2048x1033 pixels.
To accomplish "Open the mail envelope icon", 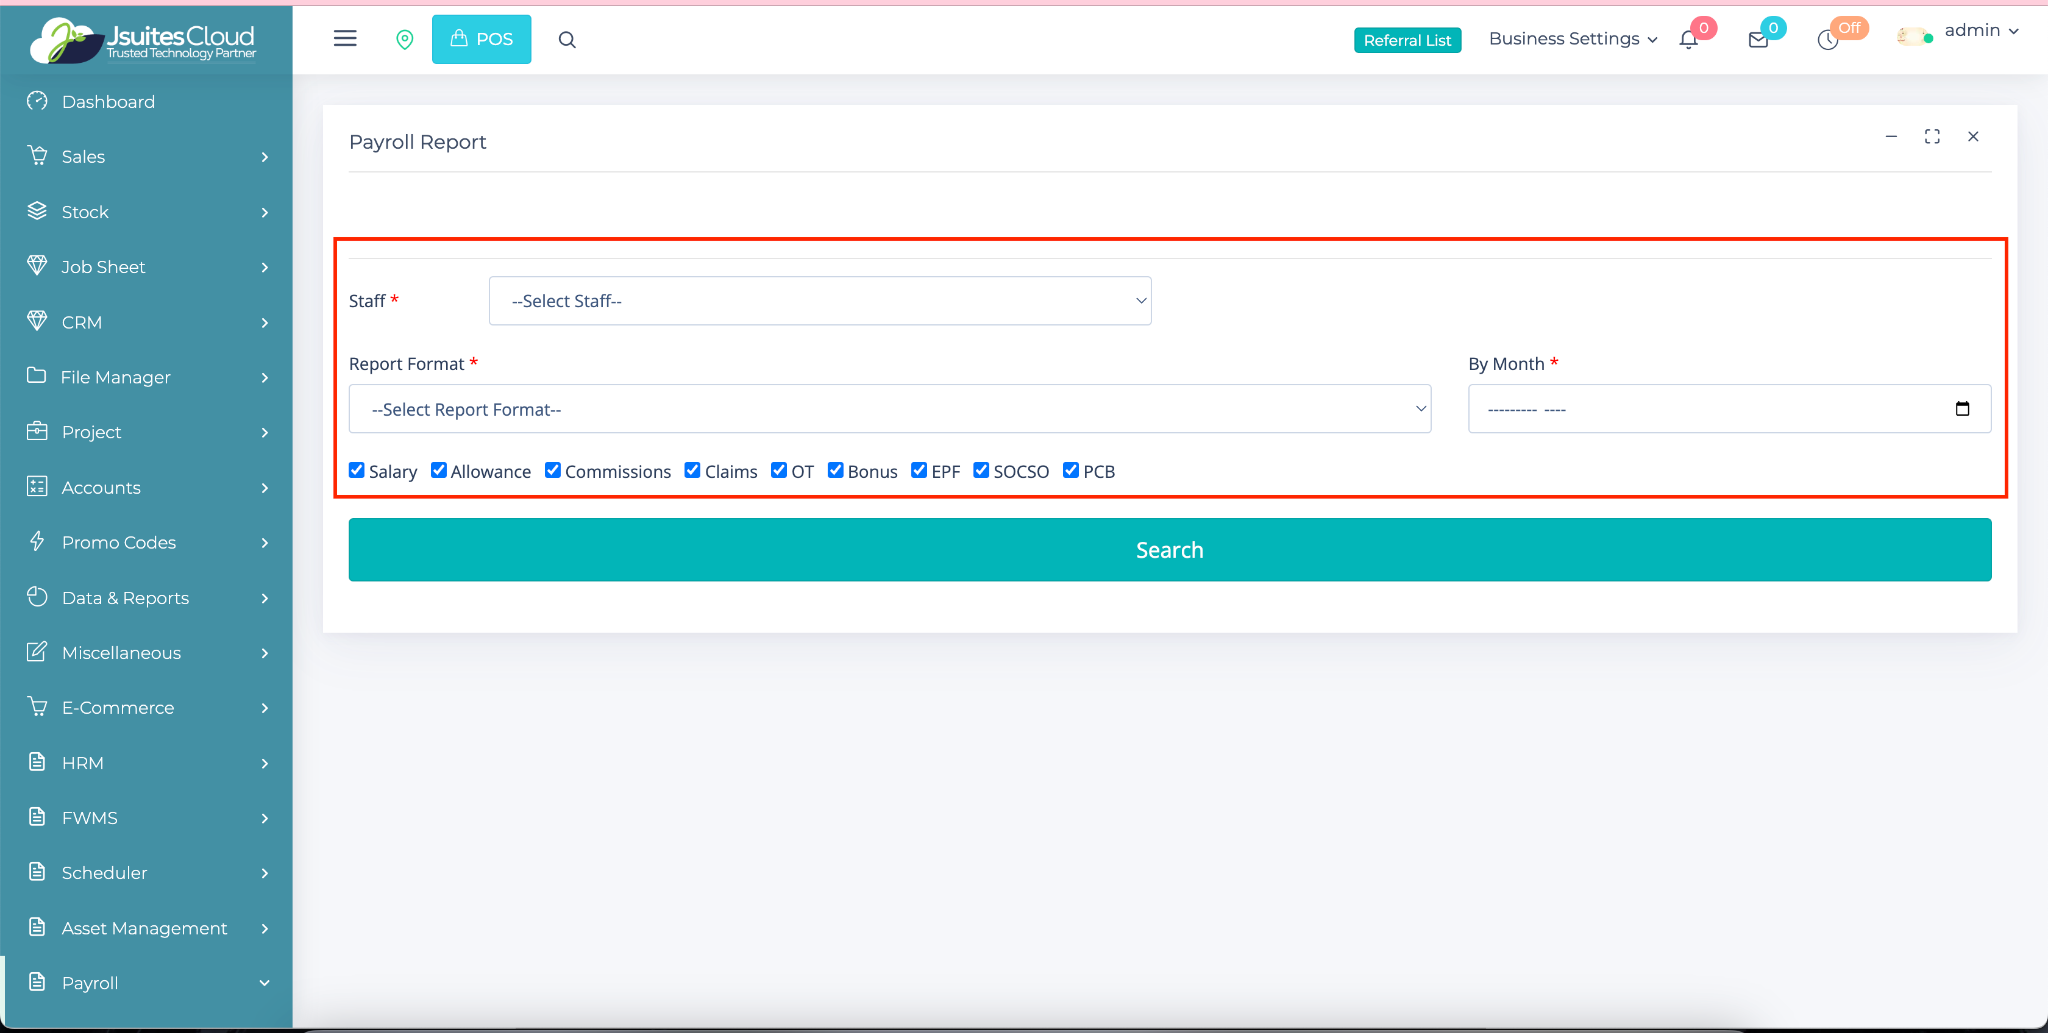I will pos(1758,40).
